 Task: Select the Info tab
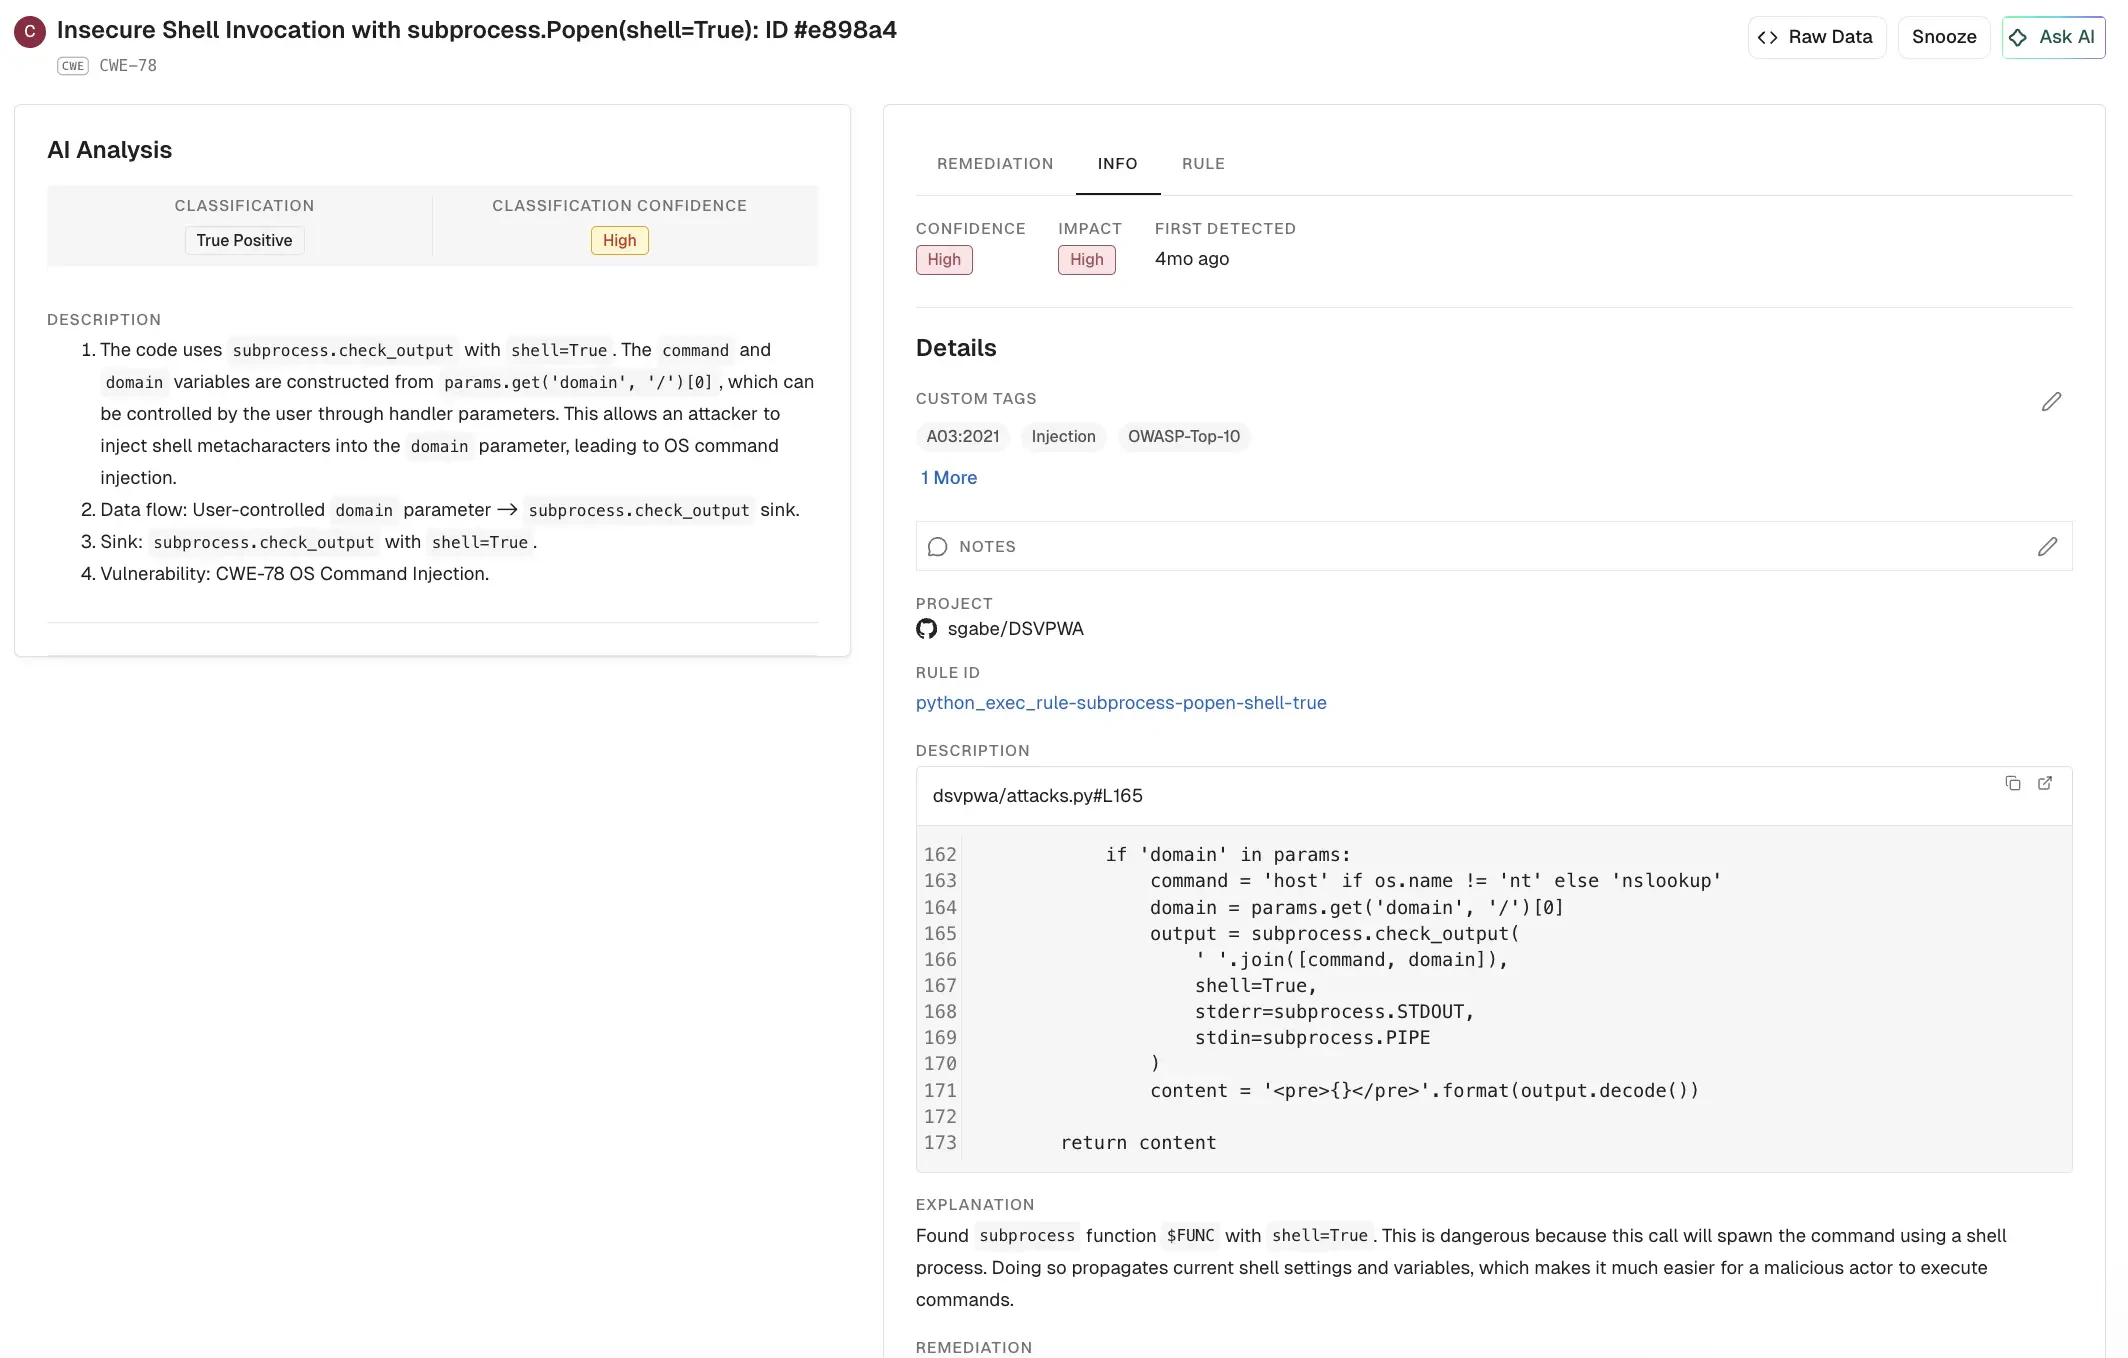1117,163
